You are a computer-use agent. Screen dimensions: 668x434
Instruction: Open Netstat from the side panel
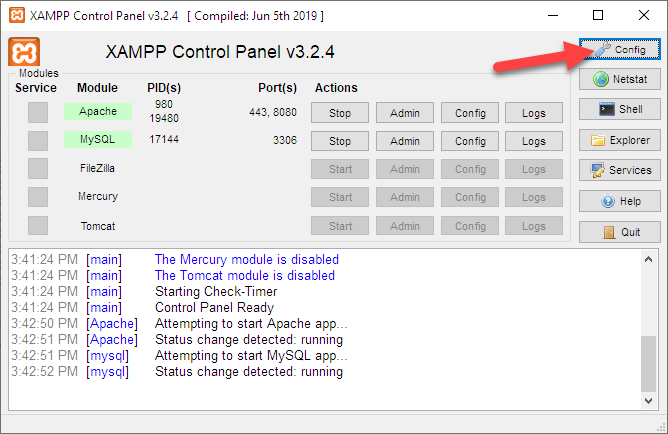point(619,79)
